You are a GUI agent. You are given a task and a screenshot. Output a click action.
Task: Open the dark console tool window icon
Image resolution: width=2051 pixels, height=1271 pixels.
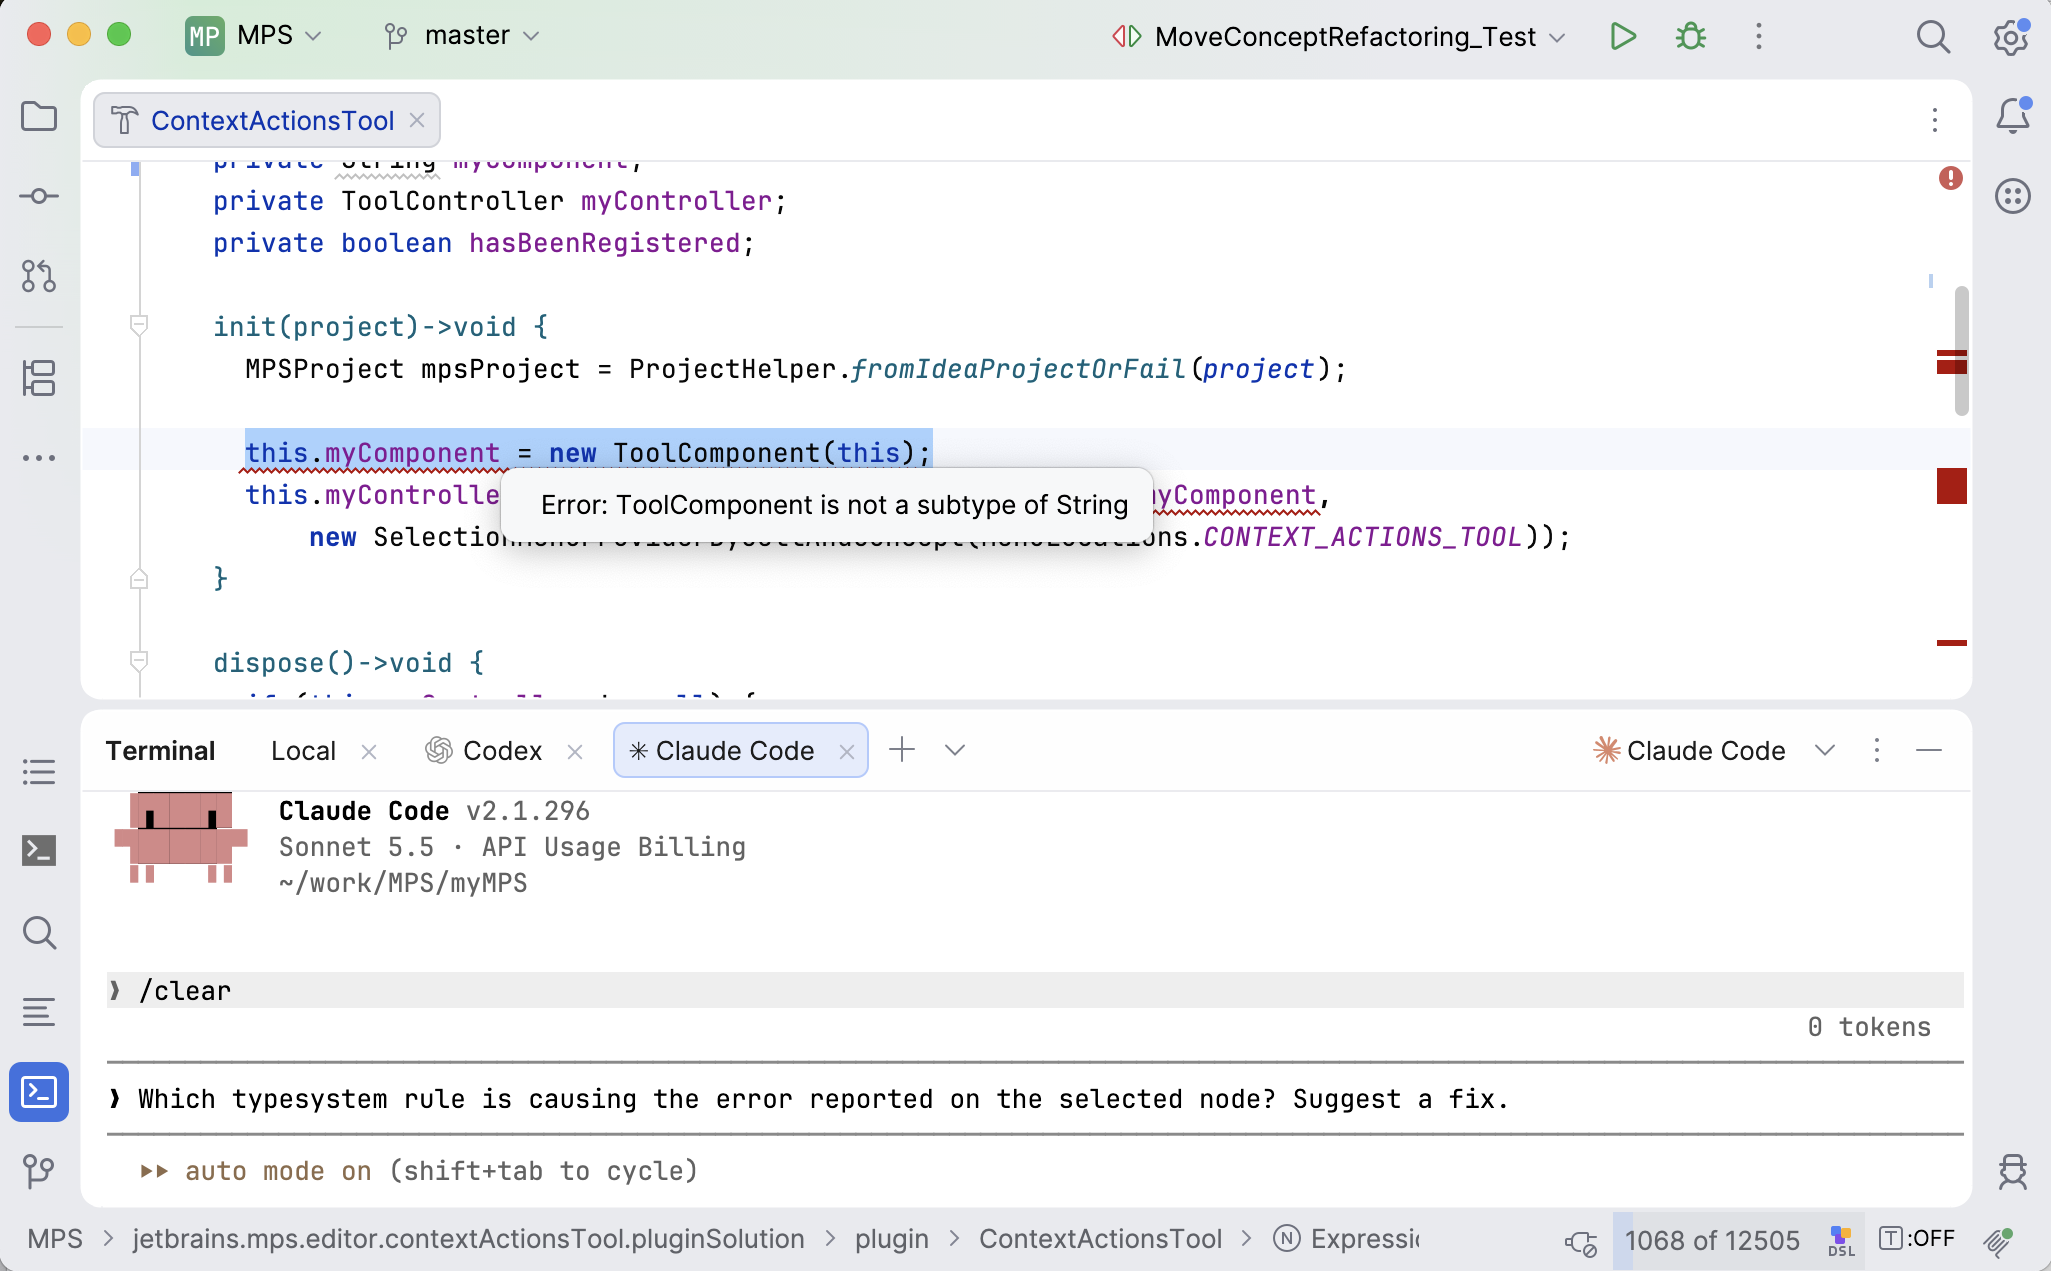[39, 850]
